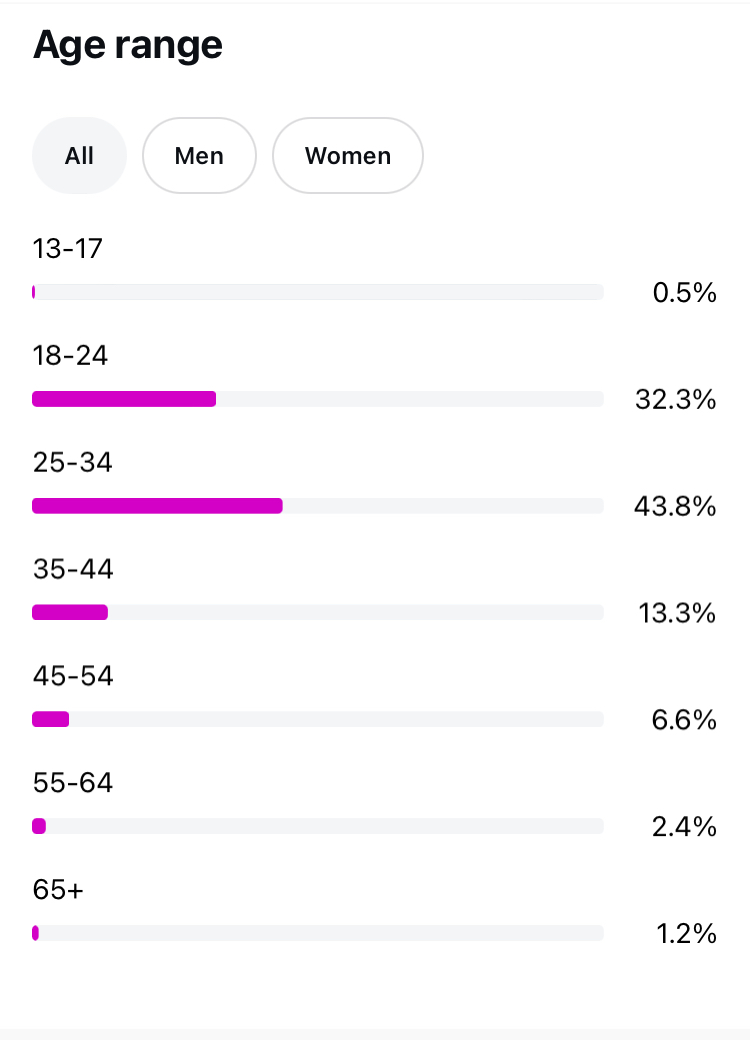Tap the 35-44 age label

point(73,570)
